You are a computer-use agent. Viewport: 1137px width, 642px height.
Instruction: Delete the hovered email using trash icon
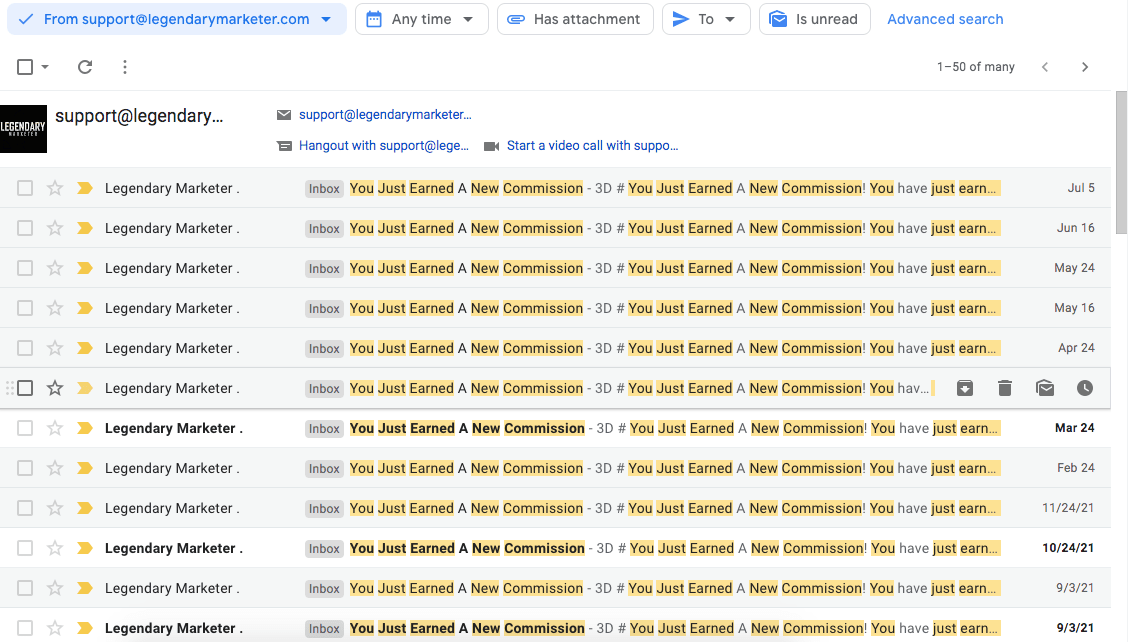coord(1004,388)
